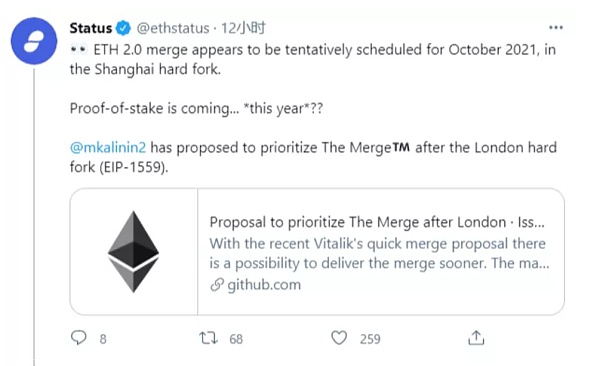Open the Status profile avatar
The height and width of the screenshot is (366, 600).
(x=34, y=41)
